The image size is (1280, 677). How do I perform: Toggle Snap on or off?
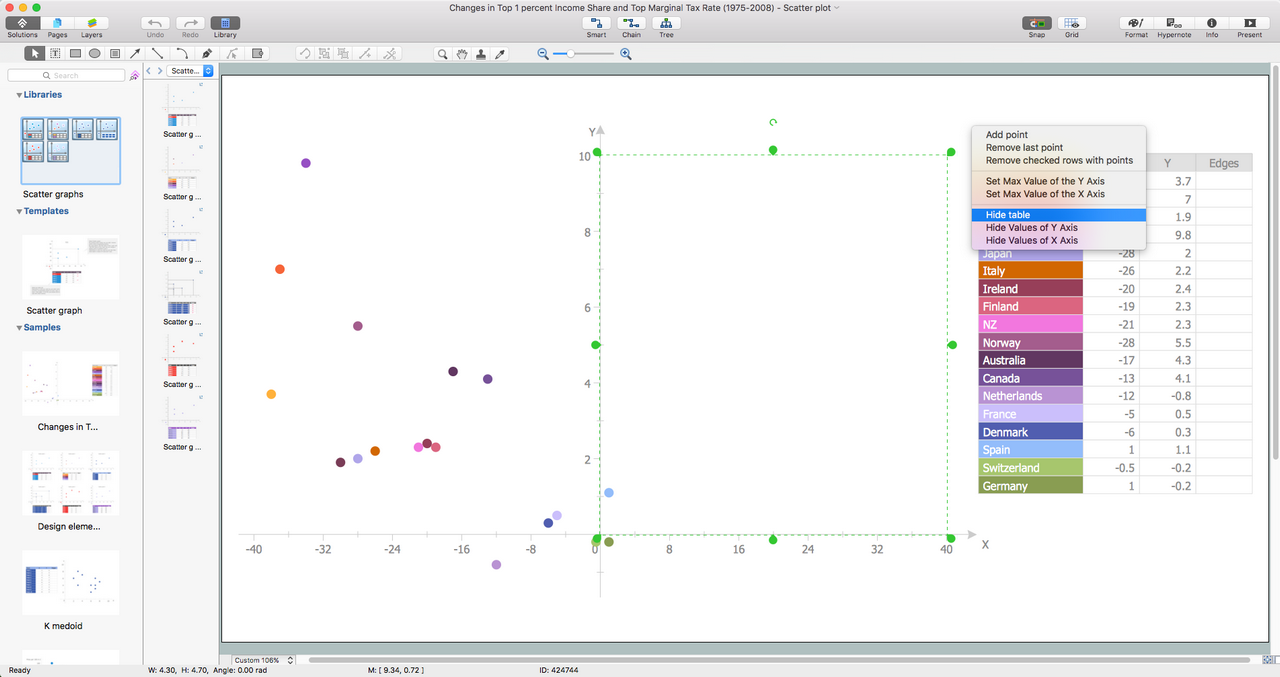coord(1036,23)
